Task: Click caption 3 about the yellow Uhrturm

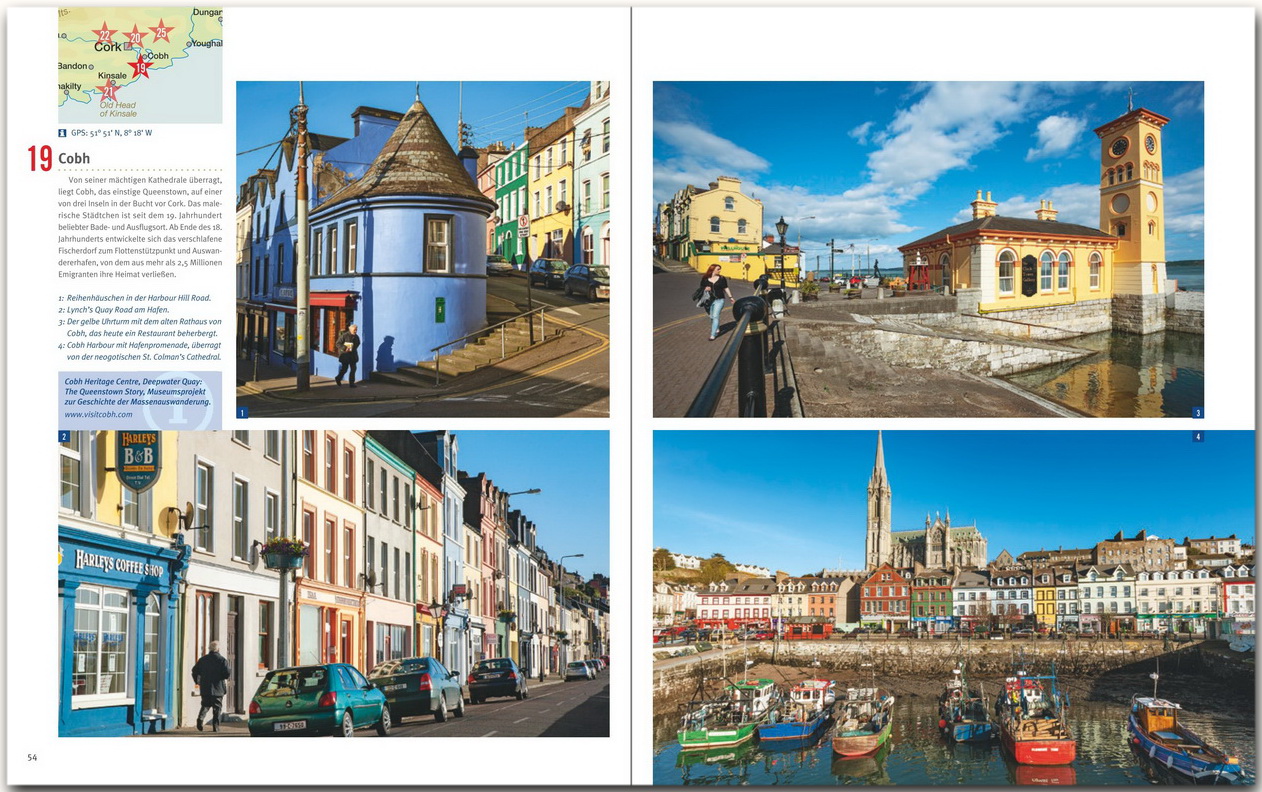Action: click(140, 327)
